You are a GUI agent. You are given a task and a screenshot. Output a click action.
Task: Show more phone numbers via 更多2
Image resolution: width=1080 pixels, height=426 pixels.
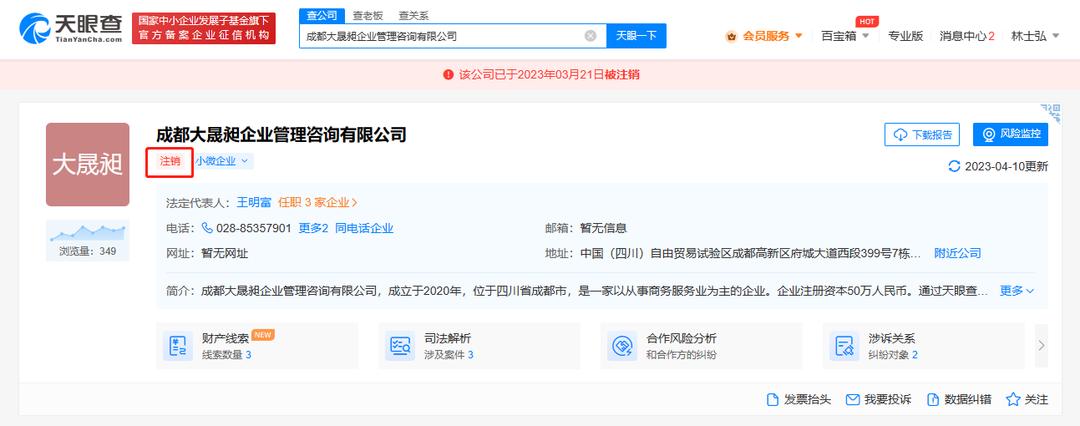pos(313,228)
